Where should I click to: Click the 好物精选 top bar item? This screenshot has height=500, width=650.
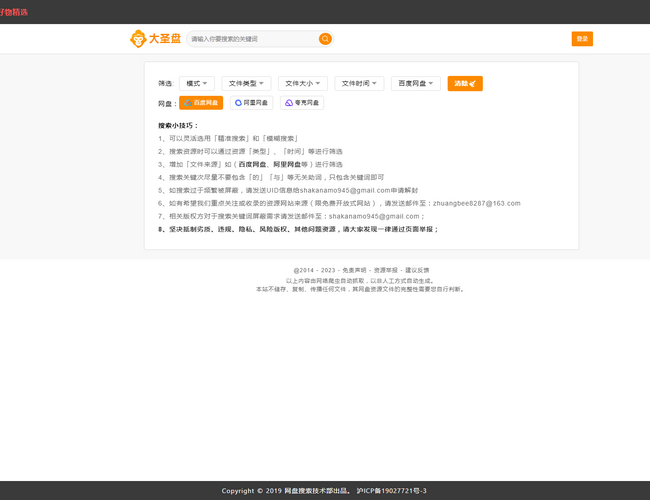click(14, 11)
